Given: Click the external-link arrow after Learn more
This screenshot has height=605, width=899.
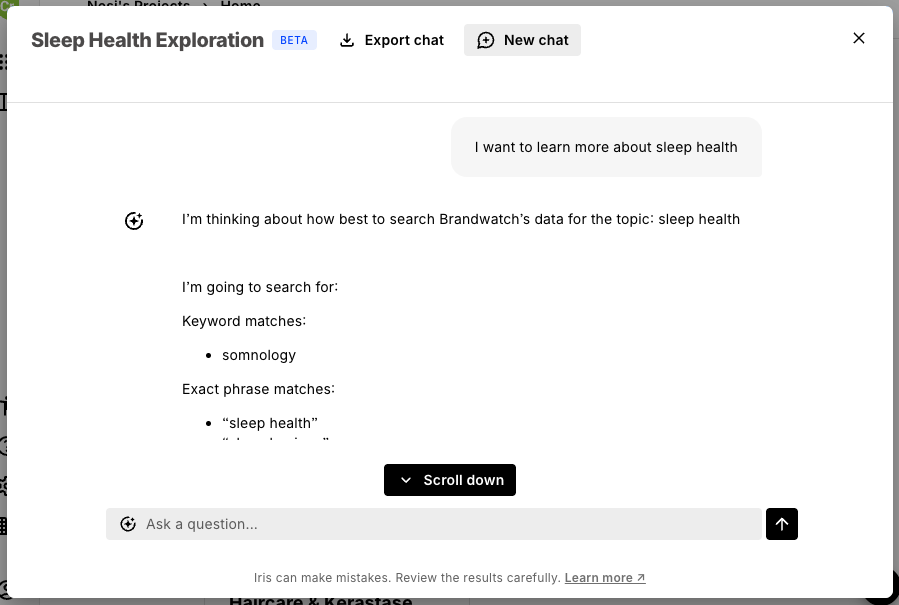Looking at the screenshot, I should pyautogui.click(x=641, y=577).
